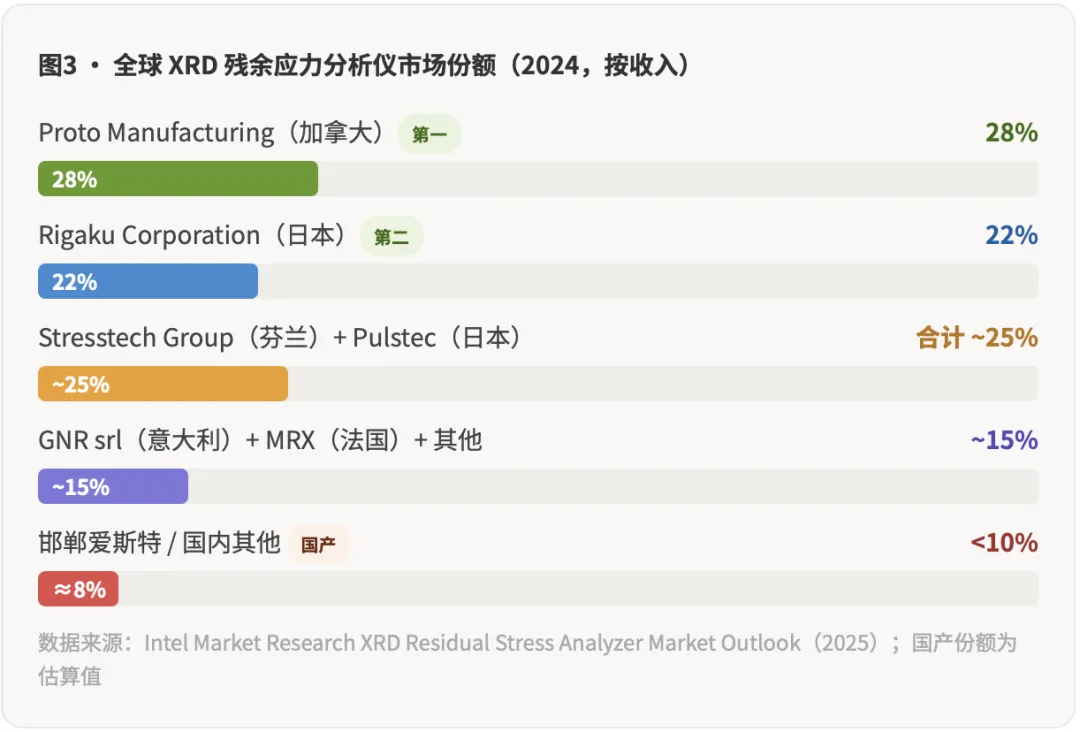Image resolution: width=1080 pixels, height=732 pixels.
Task: Click the orange ~25% Stresstech bar
Action: [x=160, y=383]
